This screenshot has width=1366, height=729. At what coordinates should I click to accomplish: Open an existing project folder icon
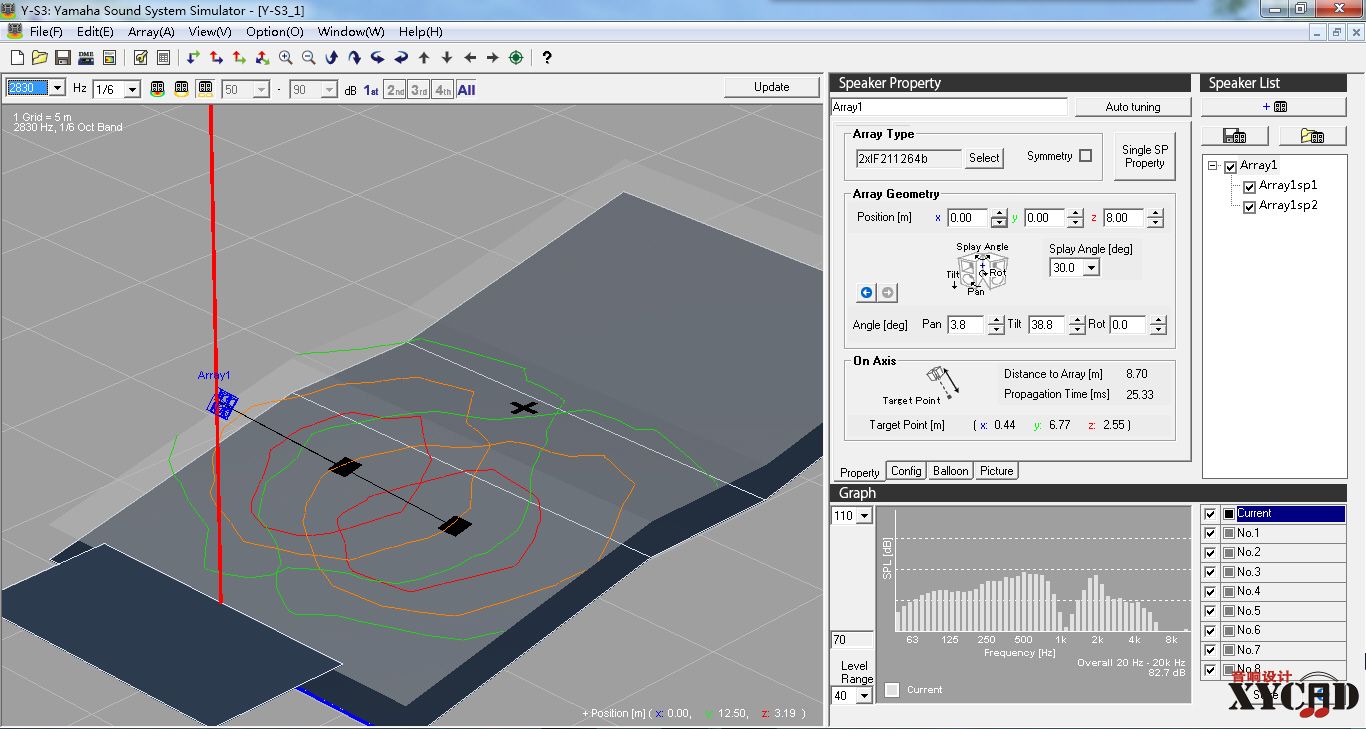40,58
